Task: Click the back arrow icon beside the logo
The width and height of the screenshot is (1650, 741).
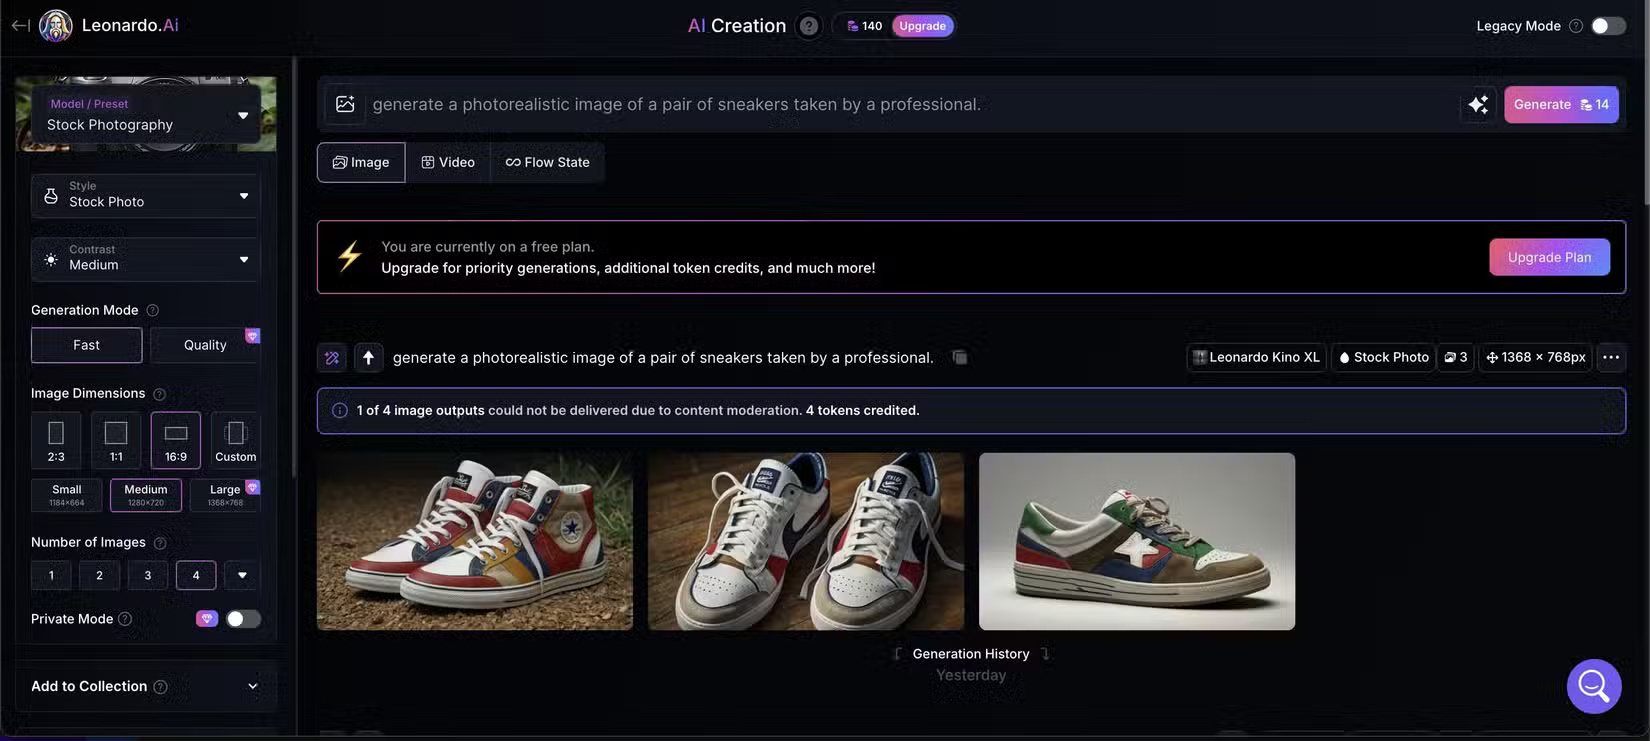Action: pos(20,26)
